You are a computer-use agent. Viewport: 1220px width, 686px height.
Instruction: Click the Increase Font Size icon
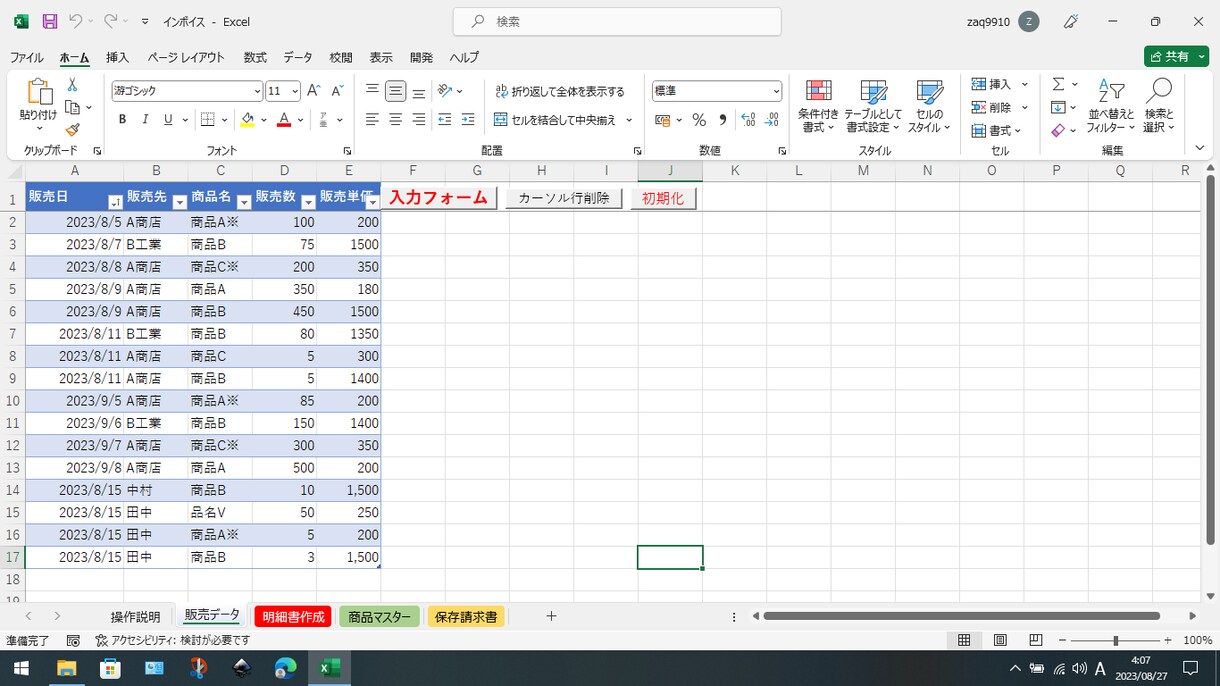pyautogui.click(x=314, y=91)
